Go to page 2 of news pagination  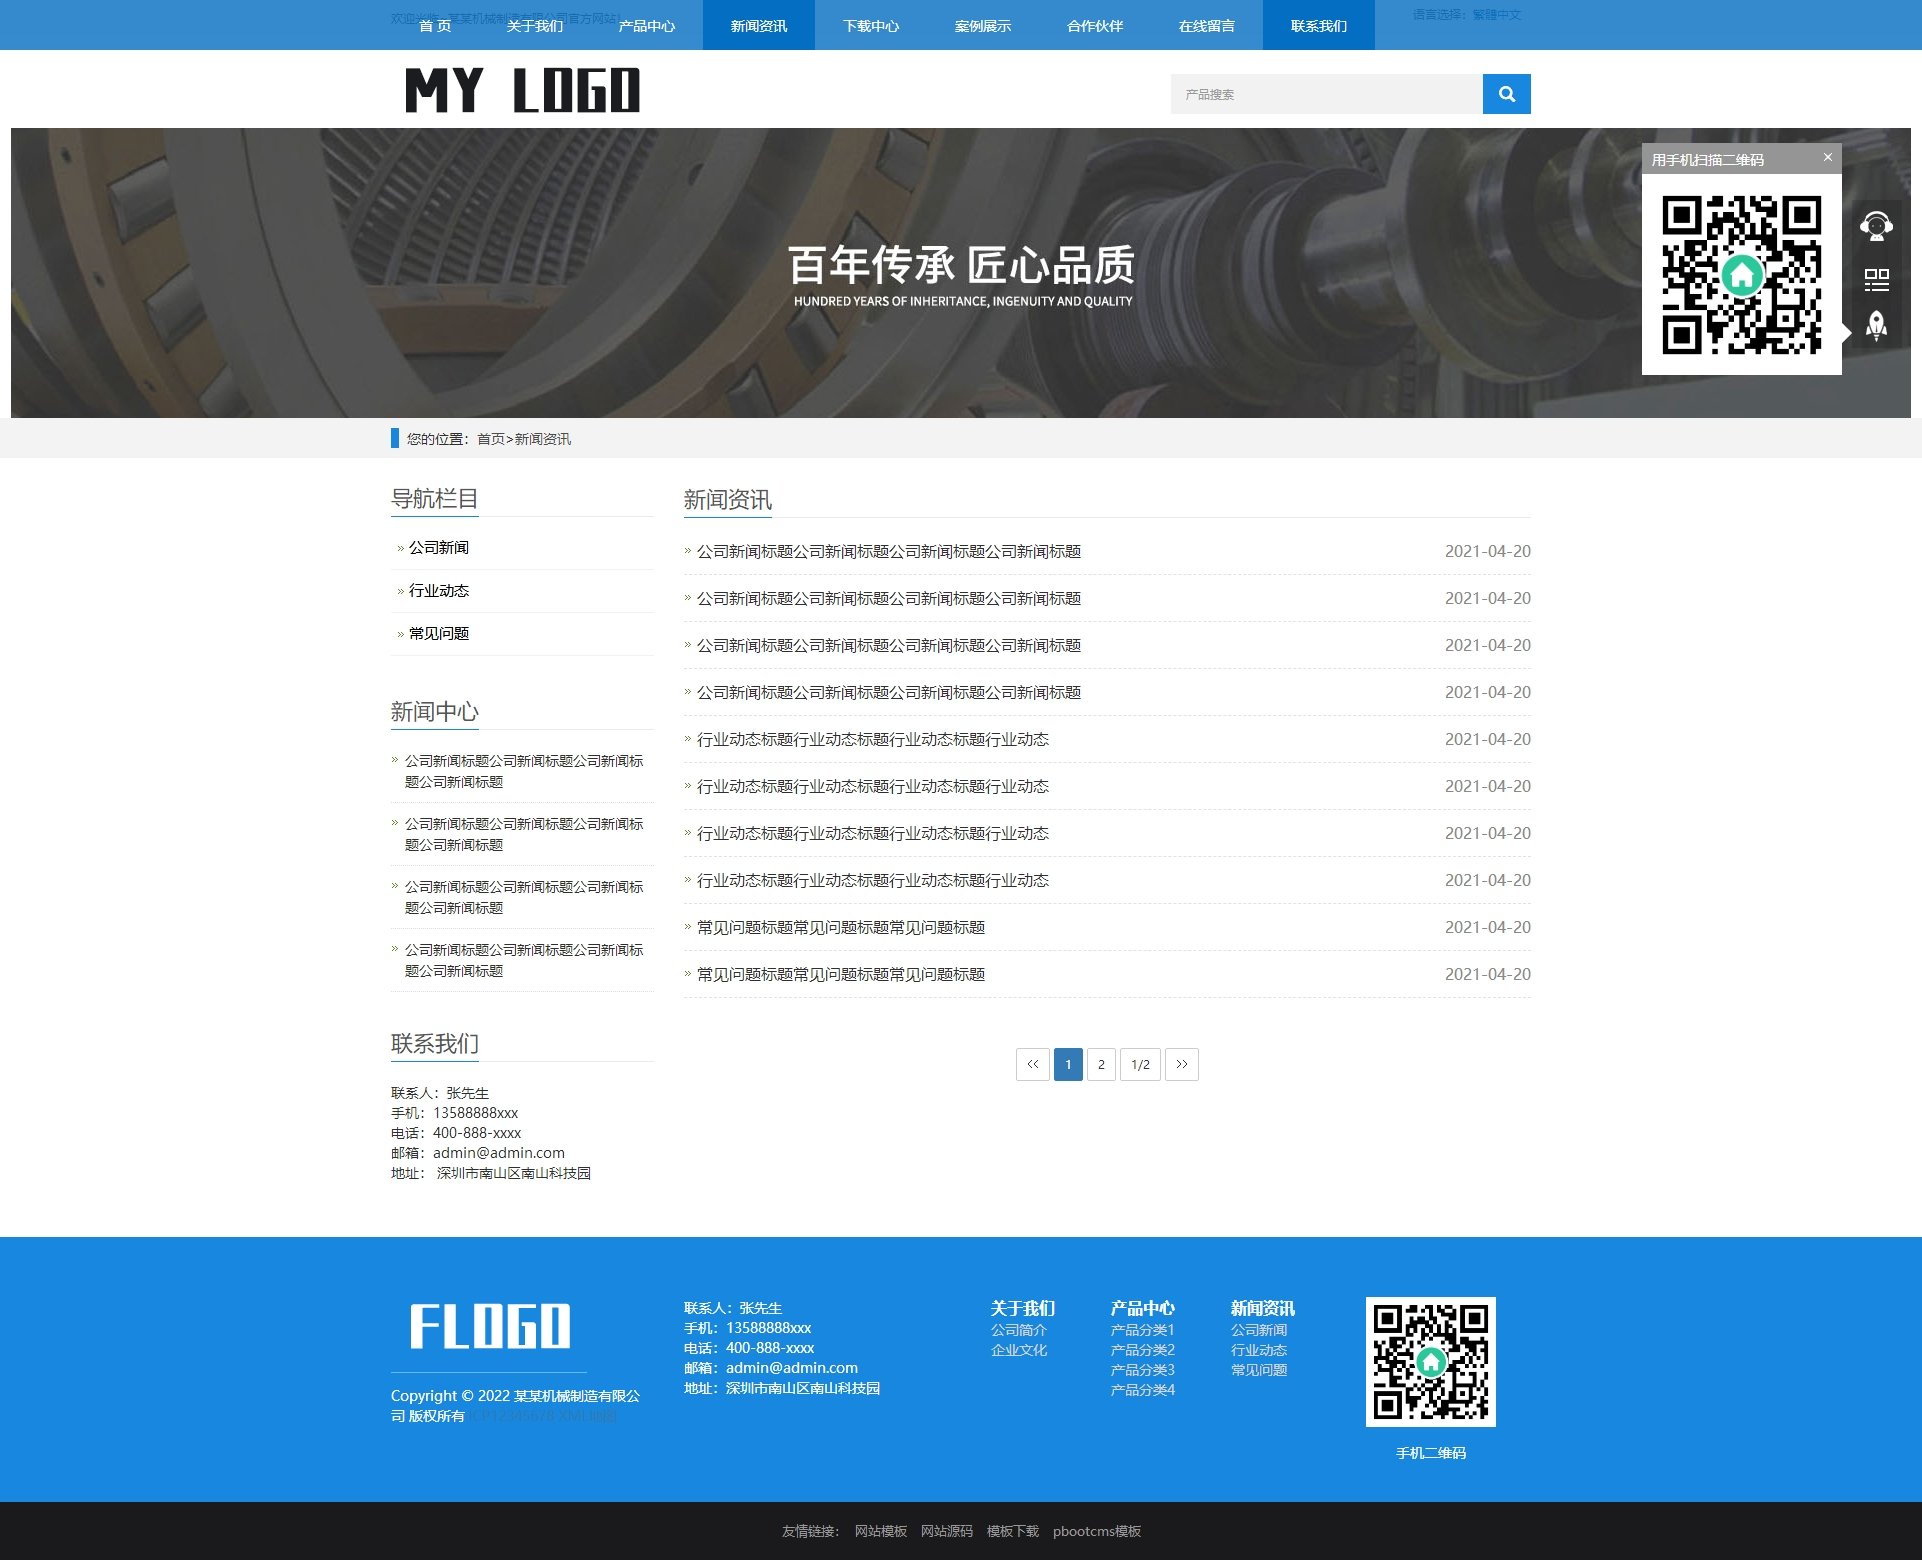(1101, 1064)
